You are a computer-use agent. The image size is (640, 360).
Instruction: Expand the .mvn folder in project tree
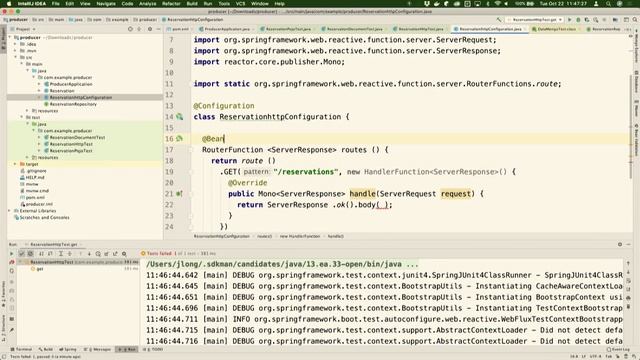(16, 51)
